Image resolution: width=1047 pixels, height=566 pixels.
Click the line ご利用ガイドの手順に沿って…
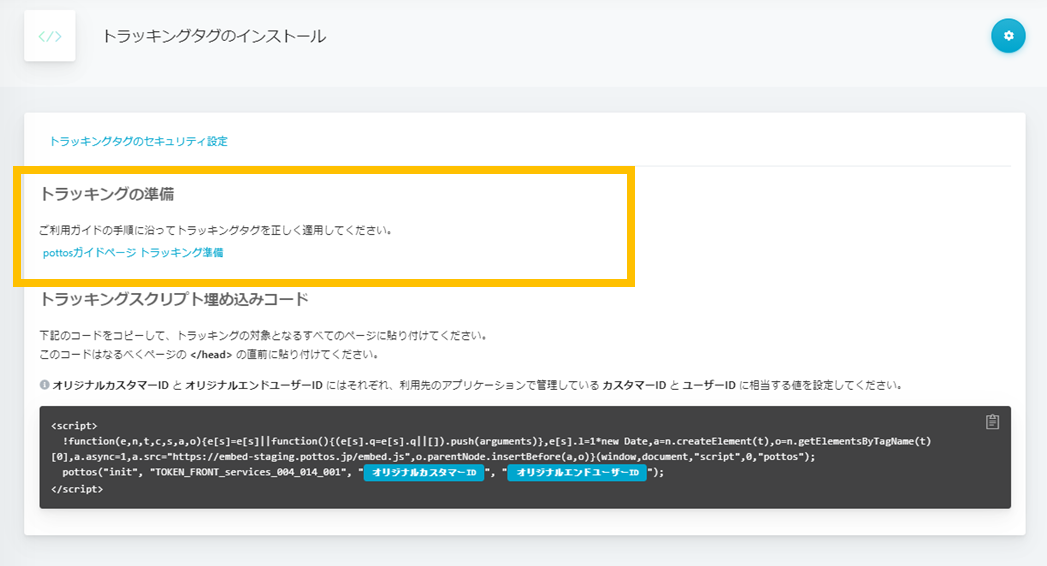click(x=215, y=230)
